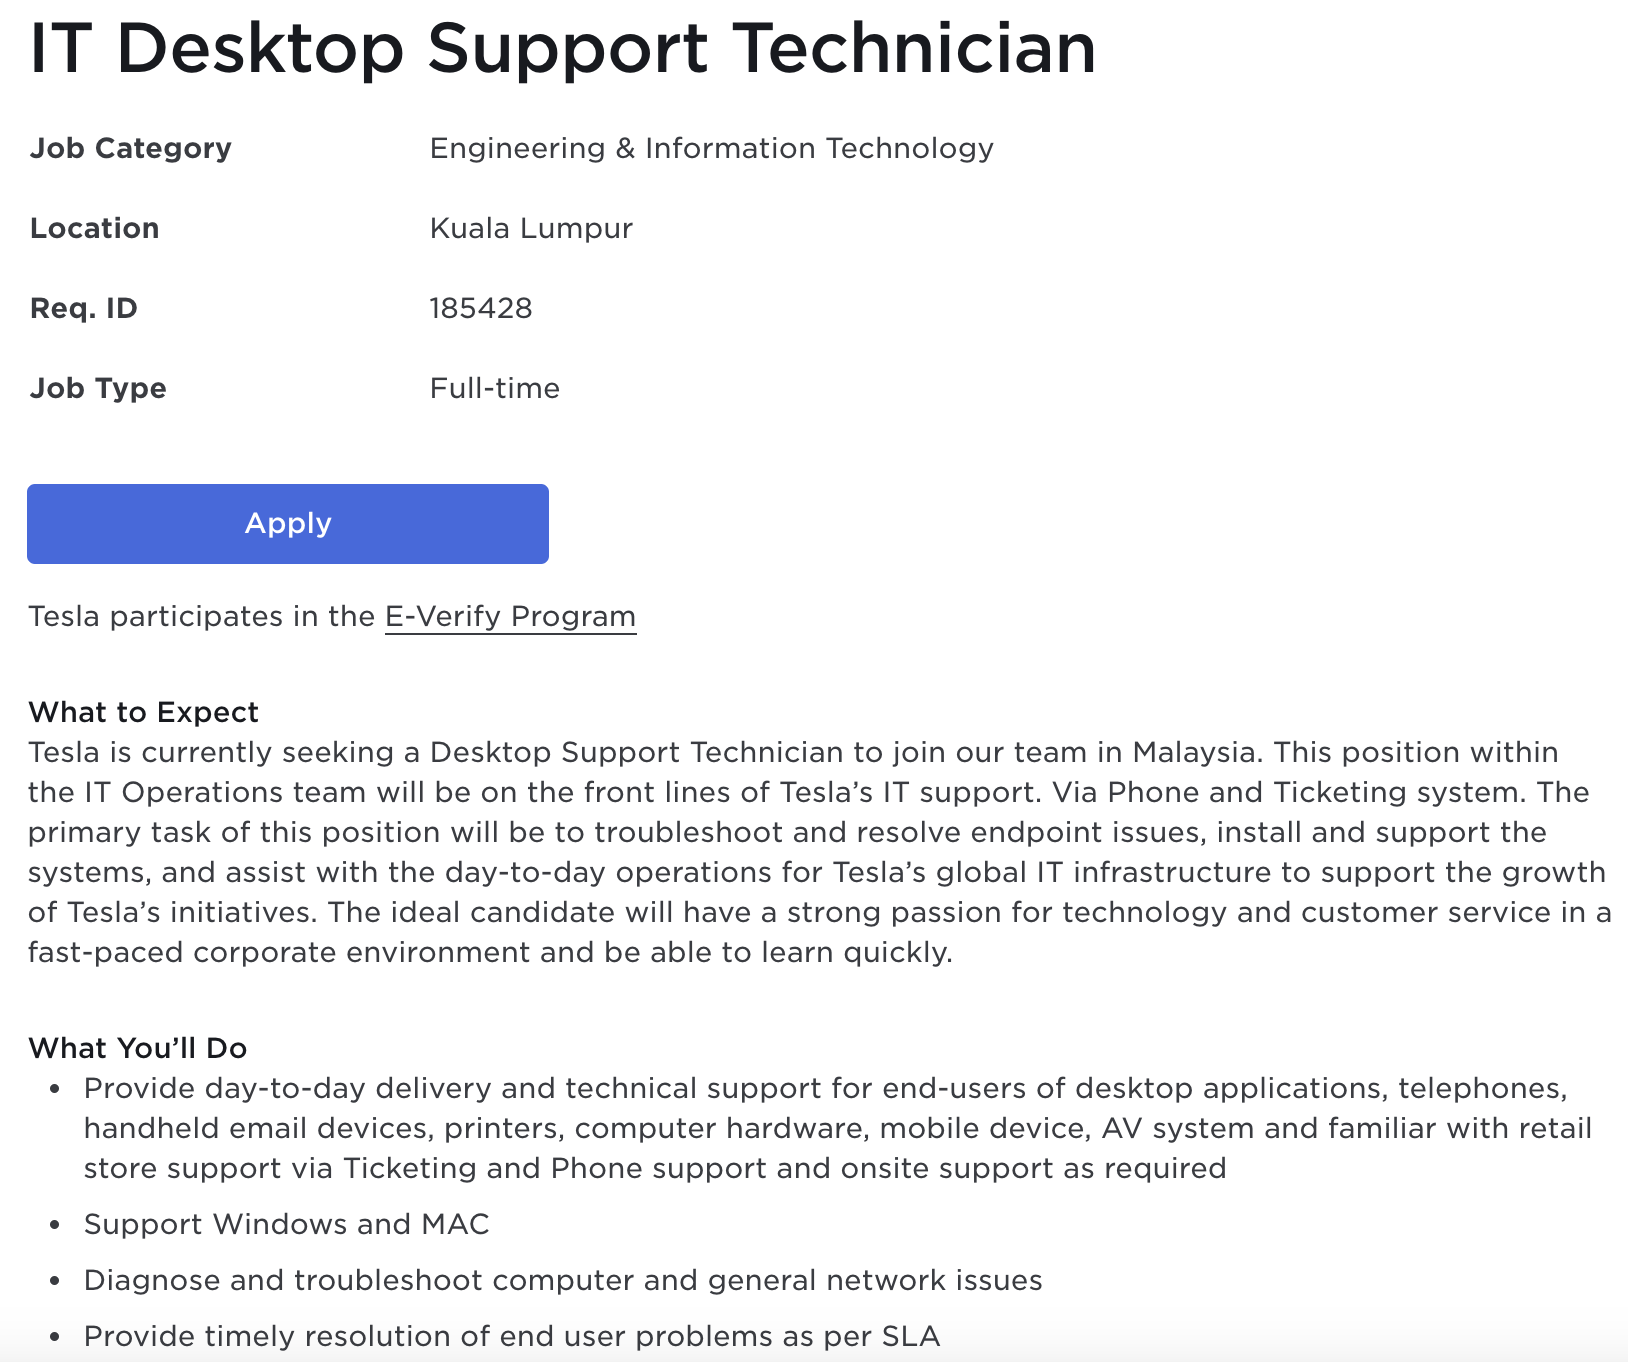1628x1362 pixels.
Task: Click the What You'll Do heading
Action: [x=138, y=1048]
